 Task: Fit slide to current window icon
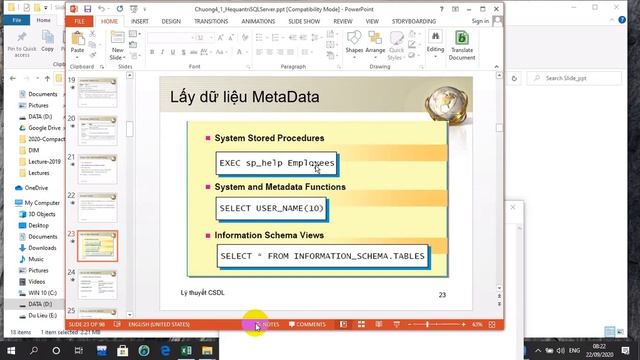(492, 324)
